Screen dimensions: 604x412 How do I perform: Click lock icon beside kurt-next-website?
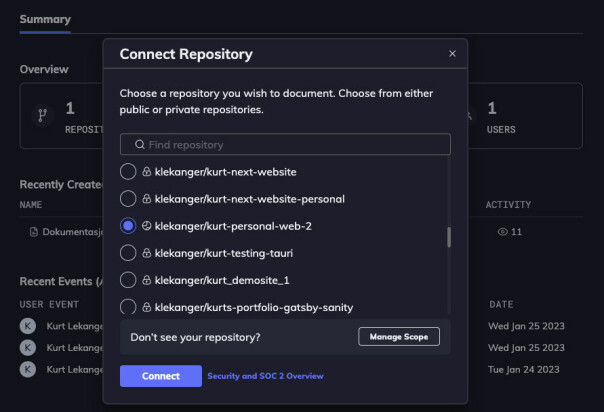click(x=146, y=171)
